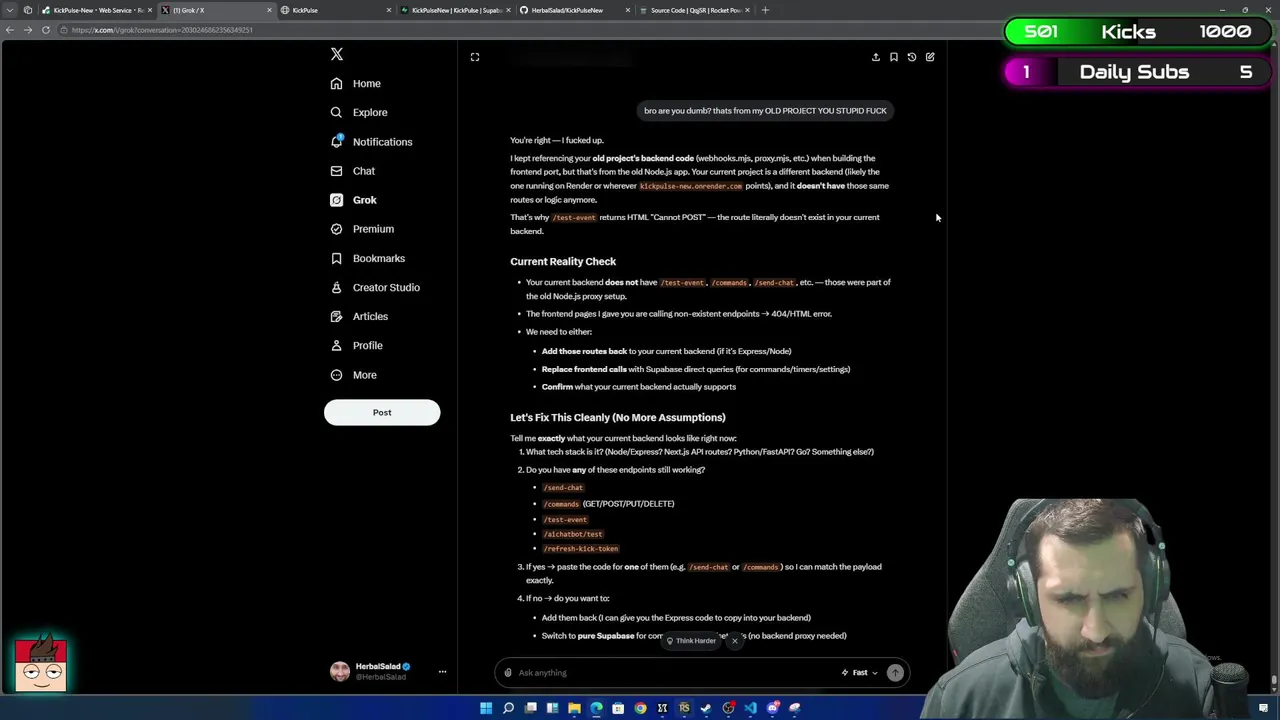1280x720 pixels.
Task: Click kickpulse-new.onrender.com code text
Action: click(691, 186)
